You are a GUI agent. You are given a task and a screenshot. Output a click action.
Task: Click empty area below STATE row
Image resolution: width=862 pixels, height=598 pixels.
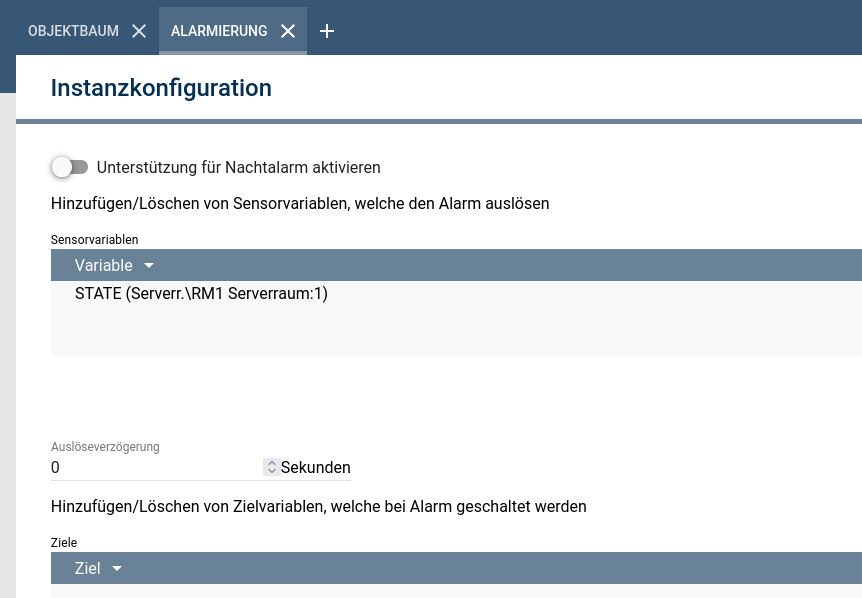point(400,332)
